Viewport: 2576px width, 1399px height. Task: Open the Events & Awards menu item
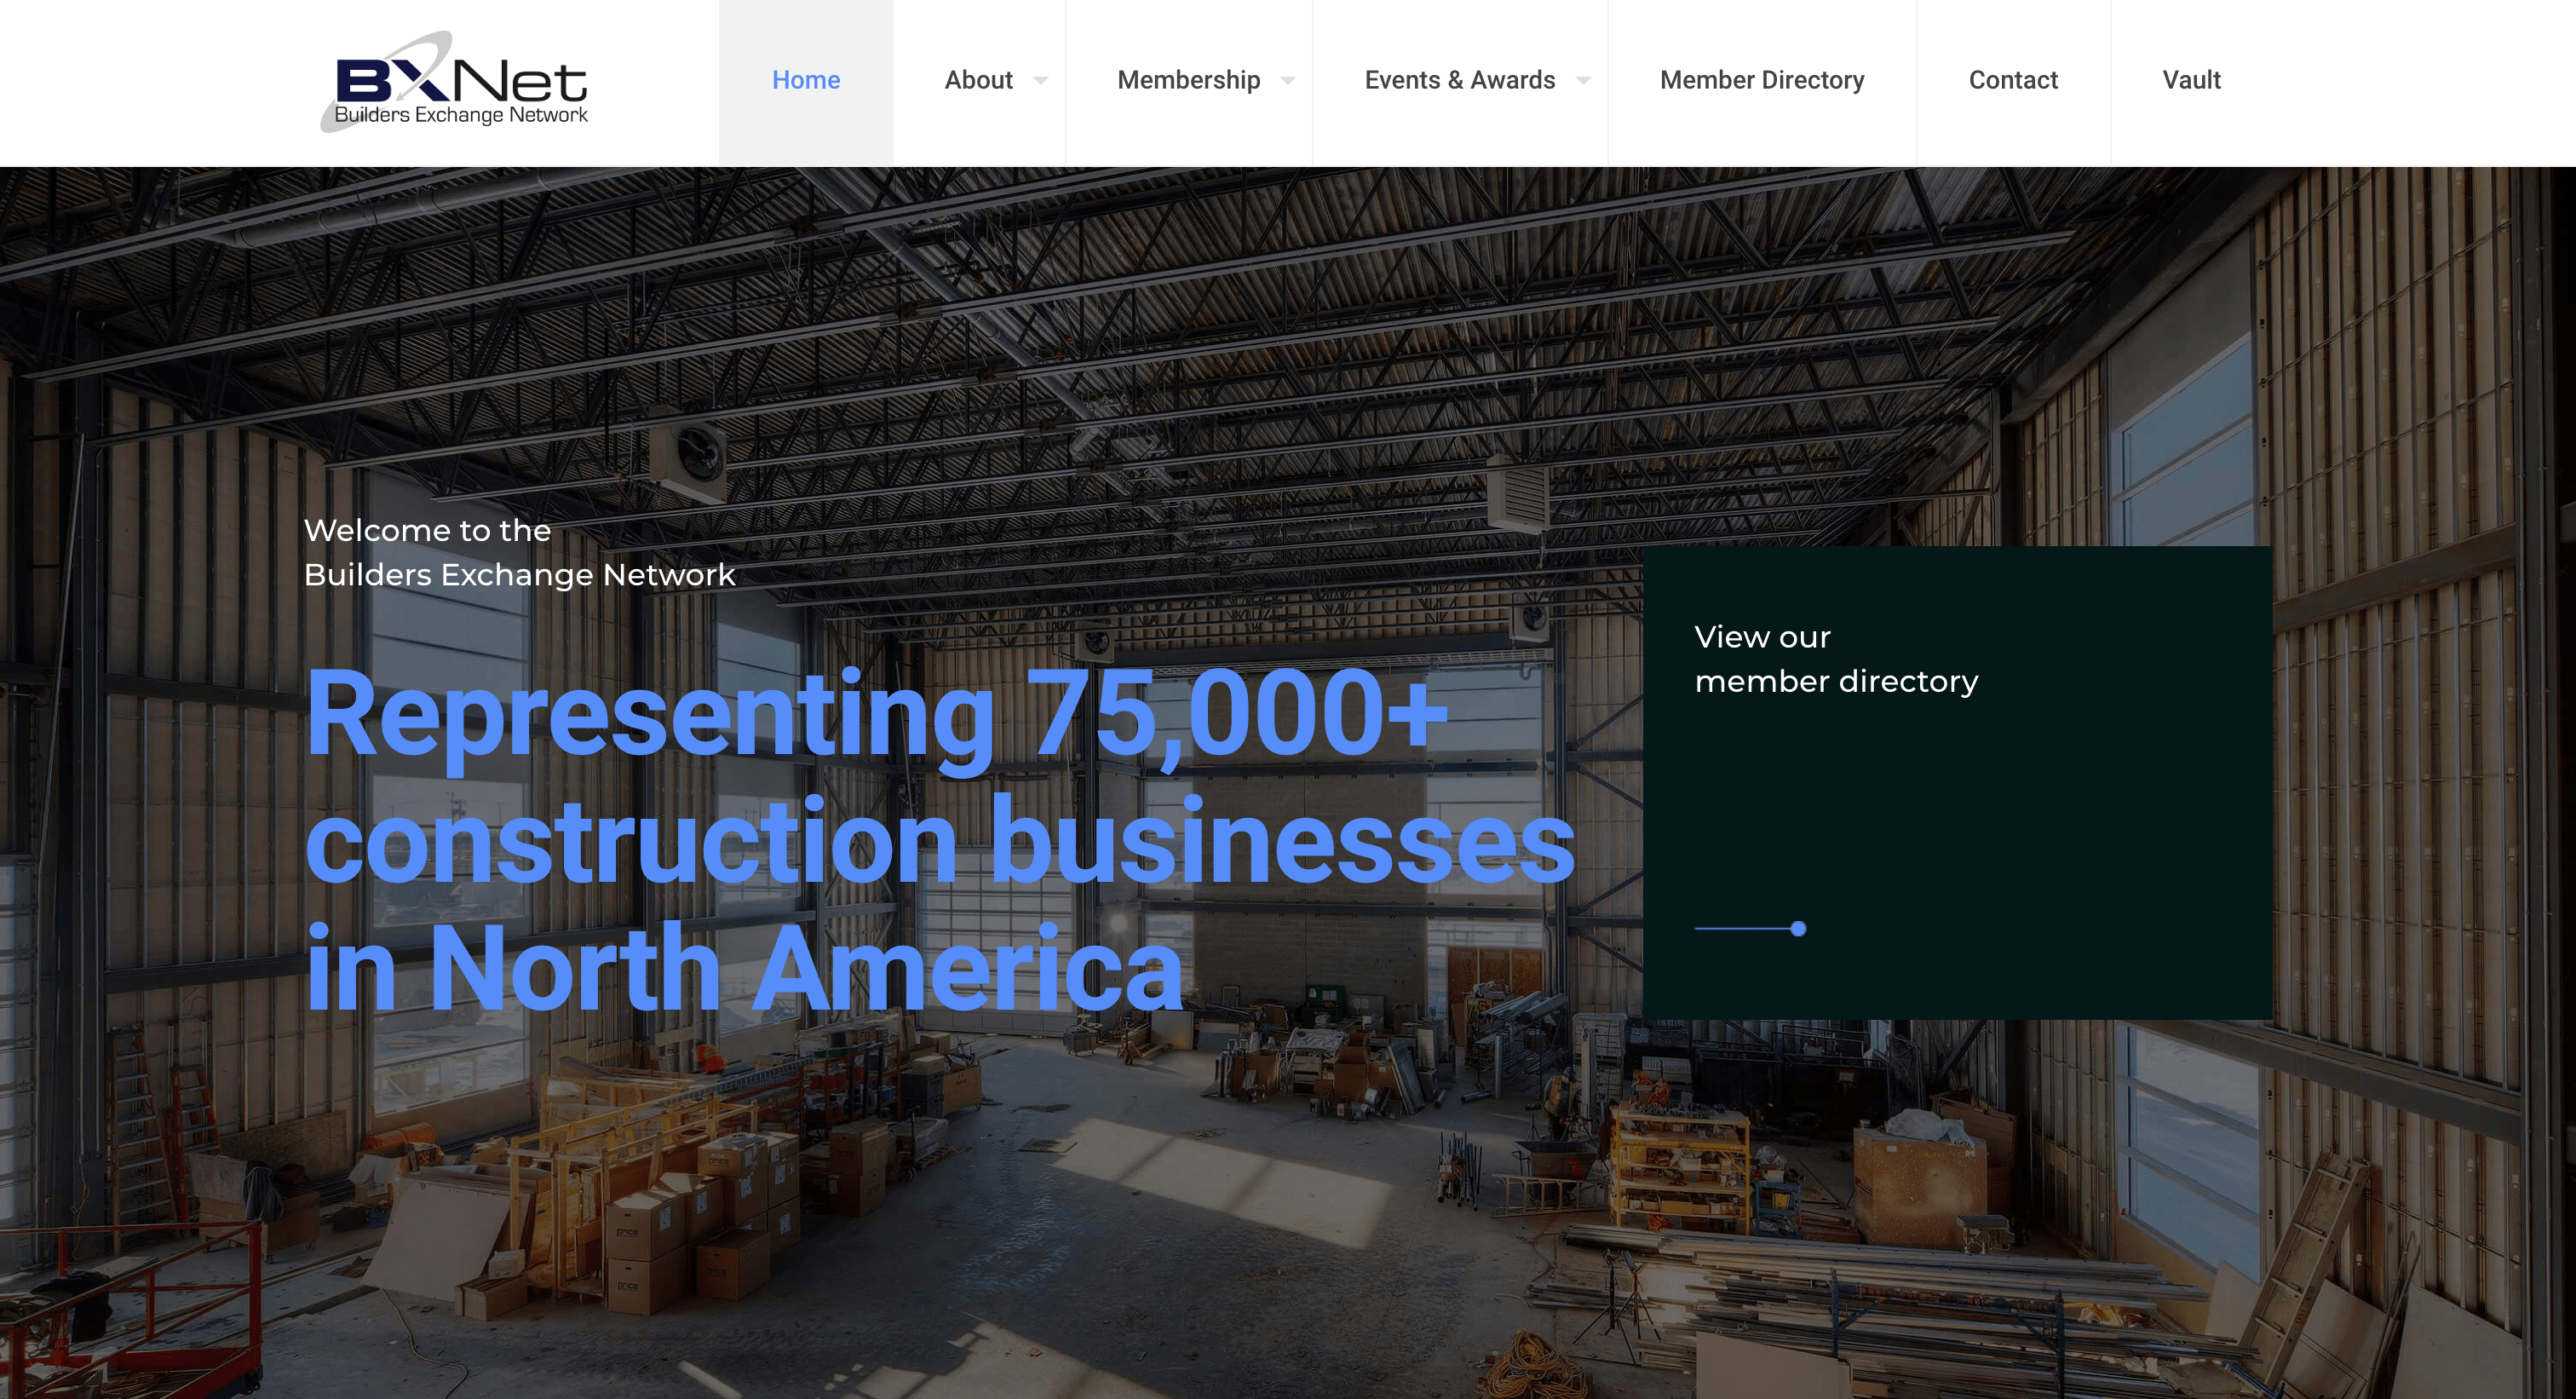point(1460,81)
